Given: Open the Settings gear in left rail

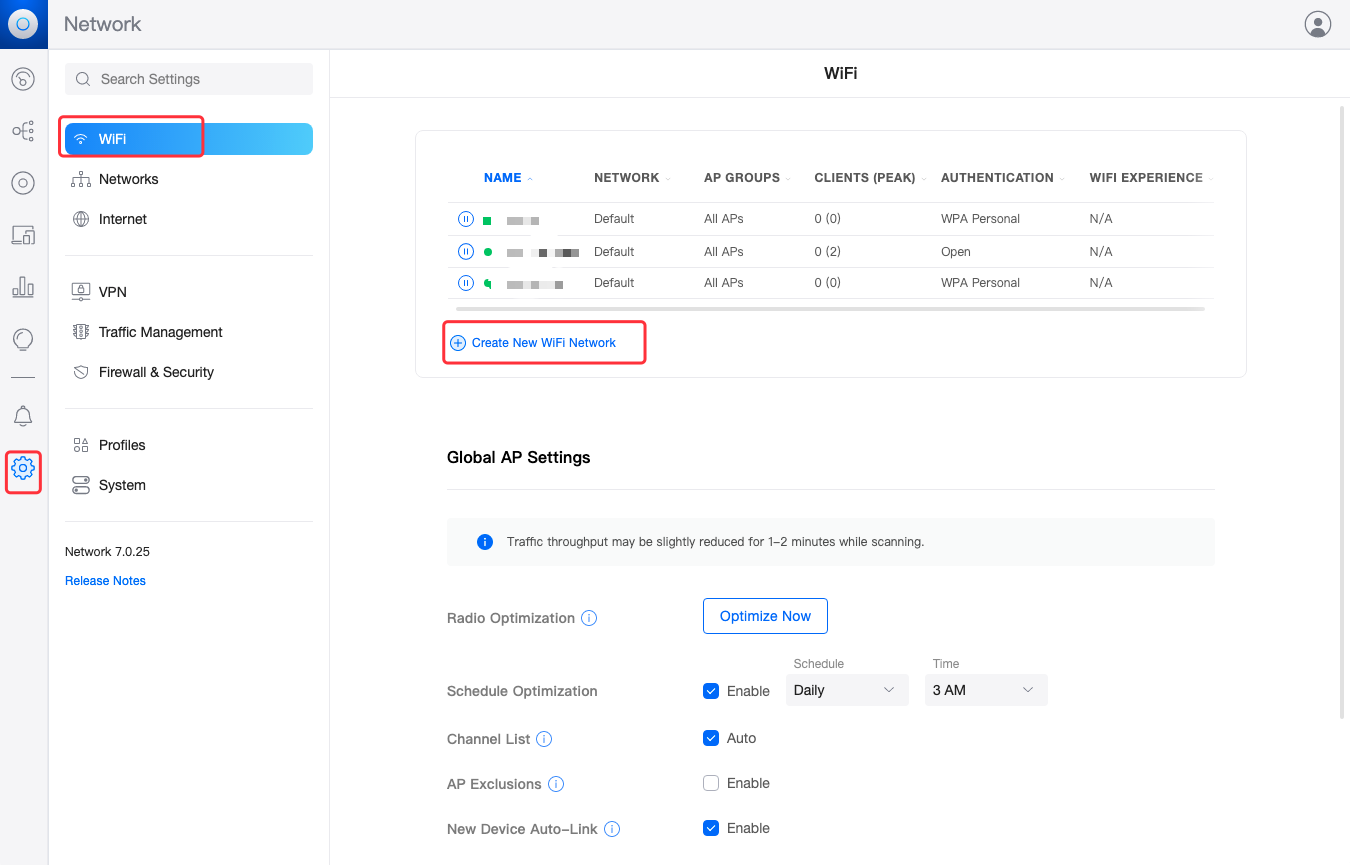Looking at the screenshot, I should [23, 468].
